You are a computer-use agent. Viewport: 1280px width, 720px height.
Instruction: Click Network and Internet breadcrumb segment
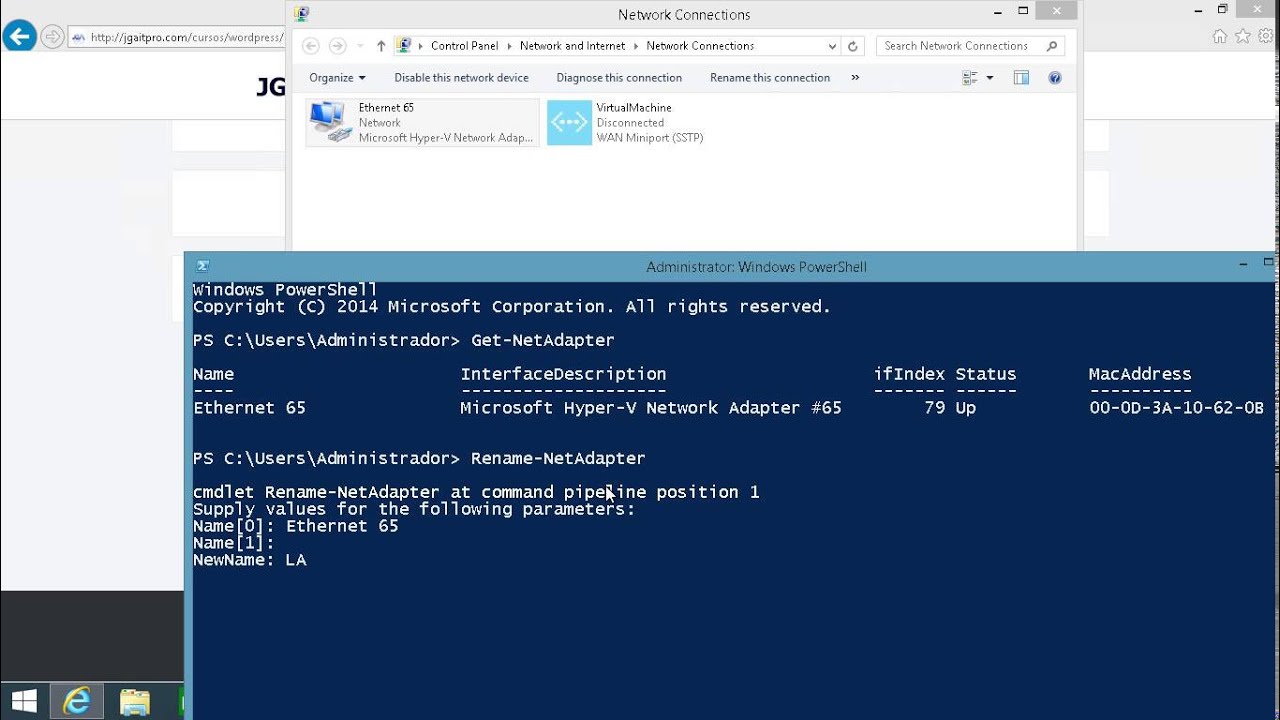572,46
